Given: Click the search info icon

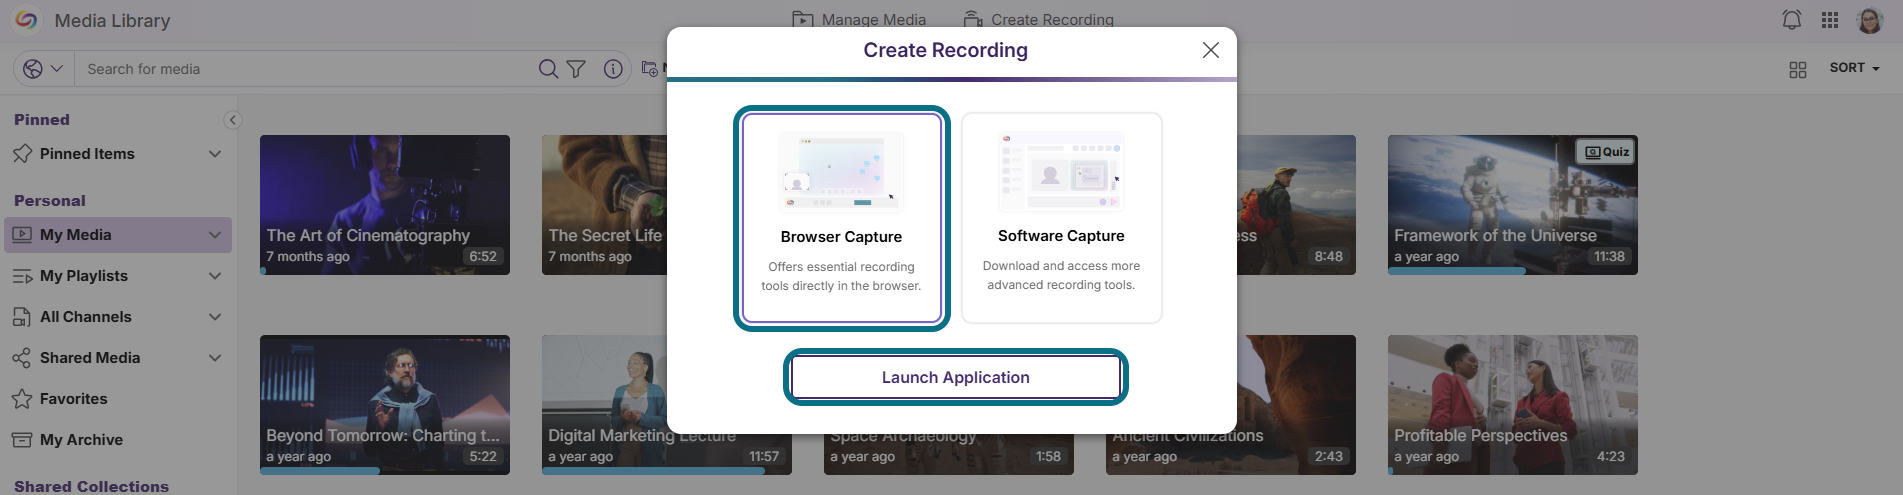Looking at the screenshot, I should [613, 69].
